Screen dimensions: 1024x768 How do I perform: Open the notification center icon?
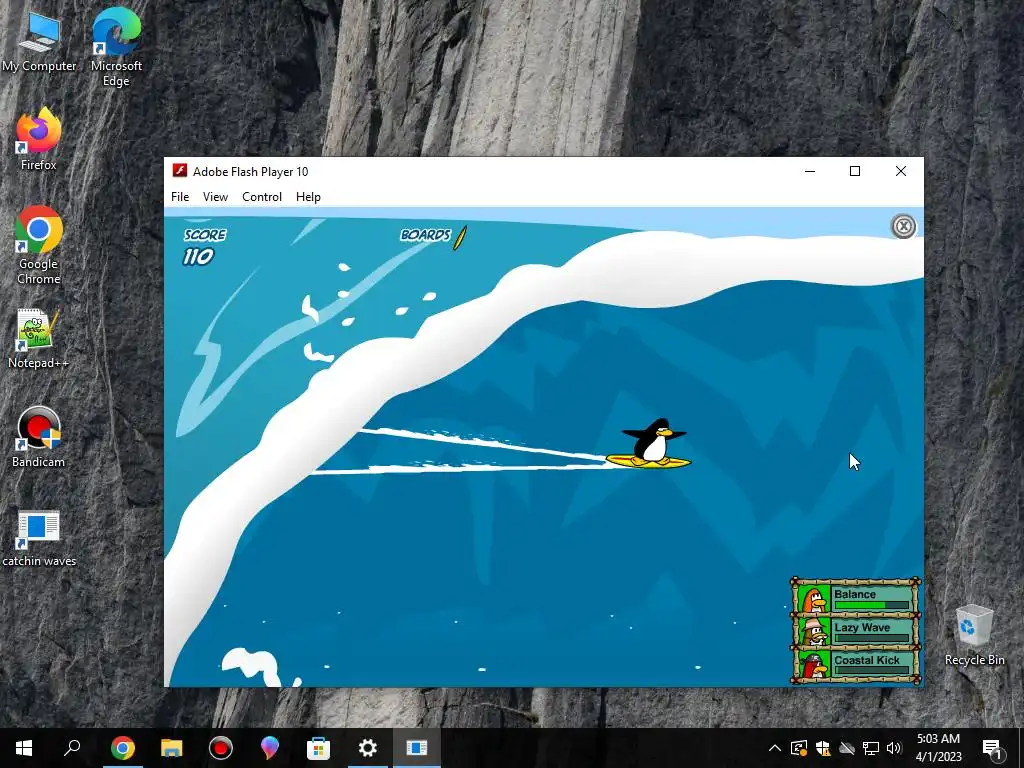(x=992, y=748)
